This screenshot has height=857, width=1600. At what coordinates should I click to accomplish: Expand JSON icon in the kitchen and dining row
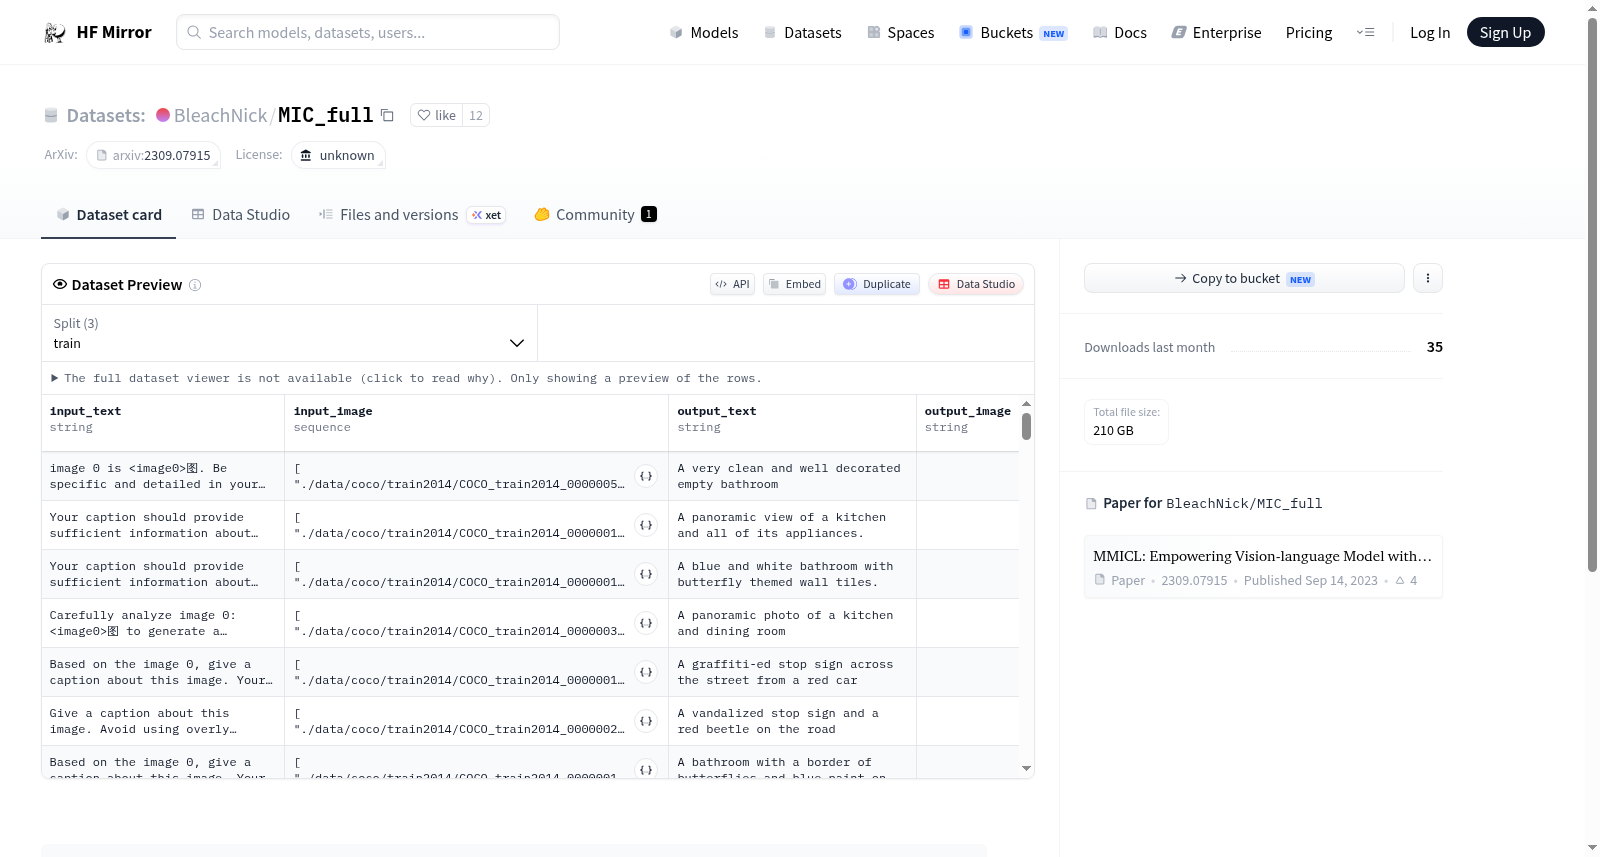pos(646,623)
